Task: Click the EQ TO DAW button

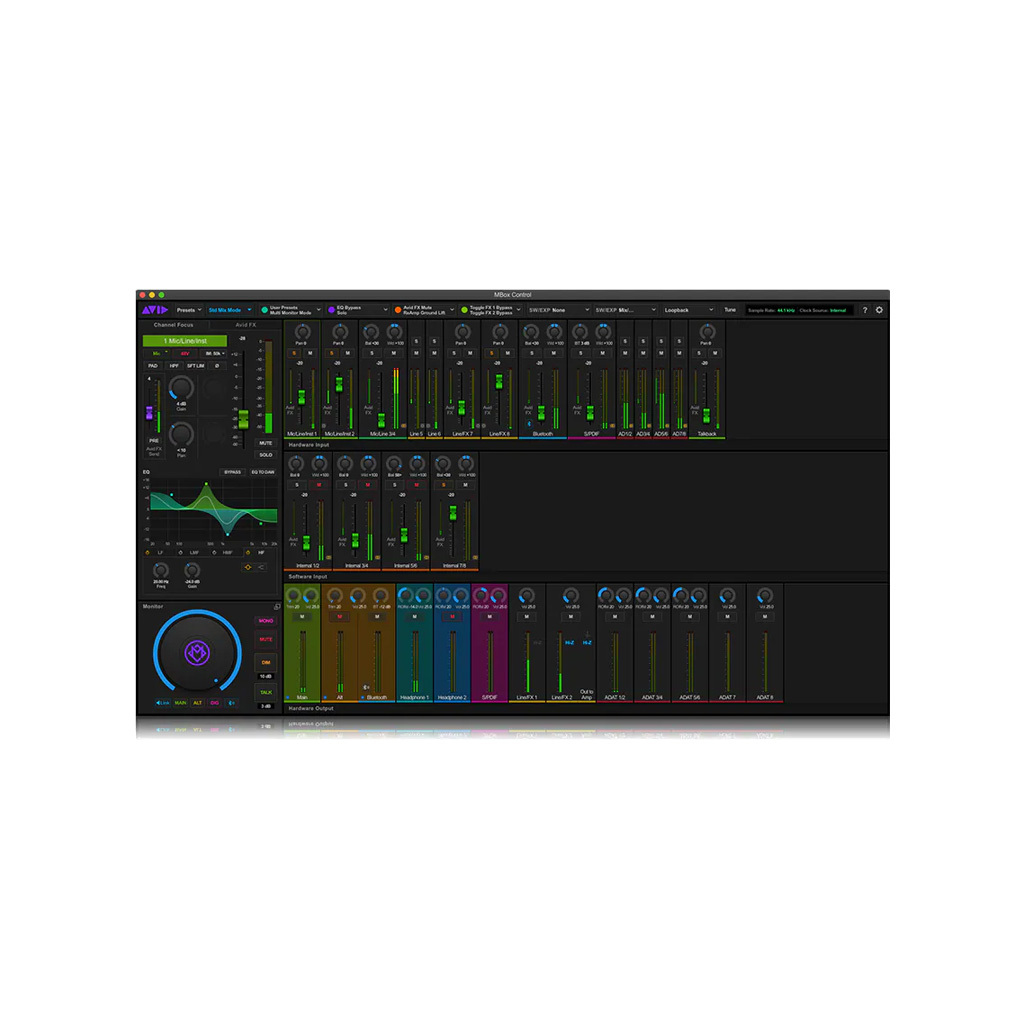Action: [263, 472]
